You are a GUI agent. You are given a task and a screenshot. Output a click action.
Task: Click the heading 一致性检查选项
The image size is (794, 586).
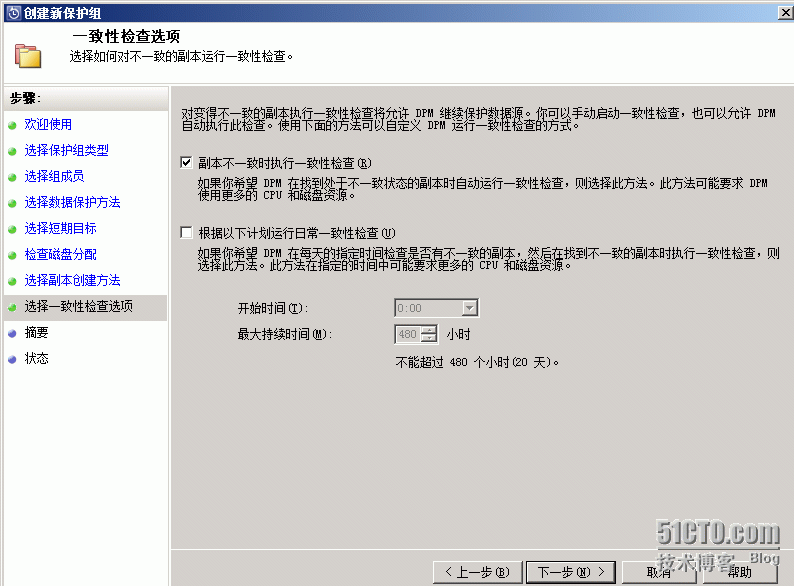(x=126, y=36)
